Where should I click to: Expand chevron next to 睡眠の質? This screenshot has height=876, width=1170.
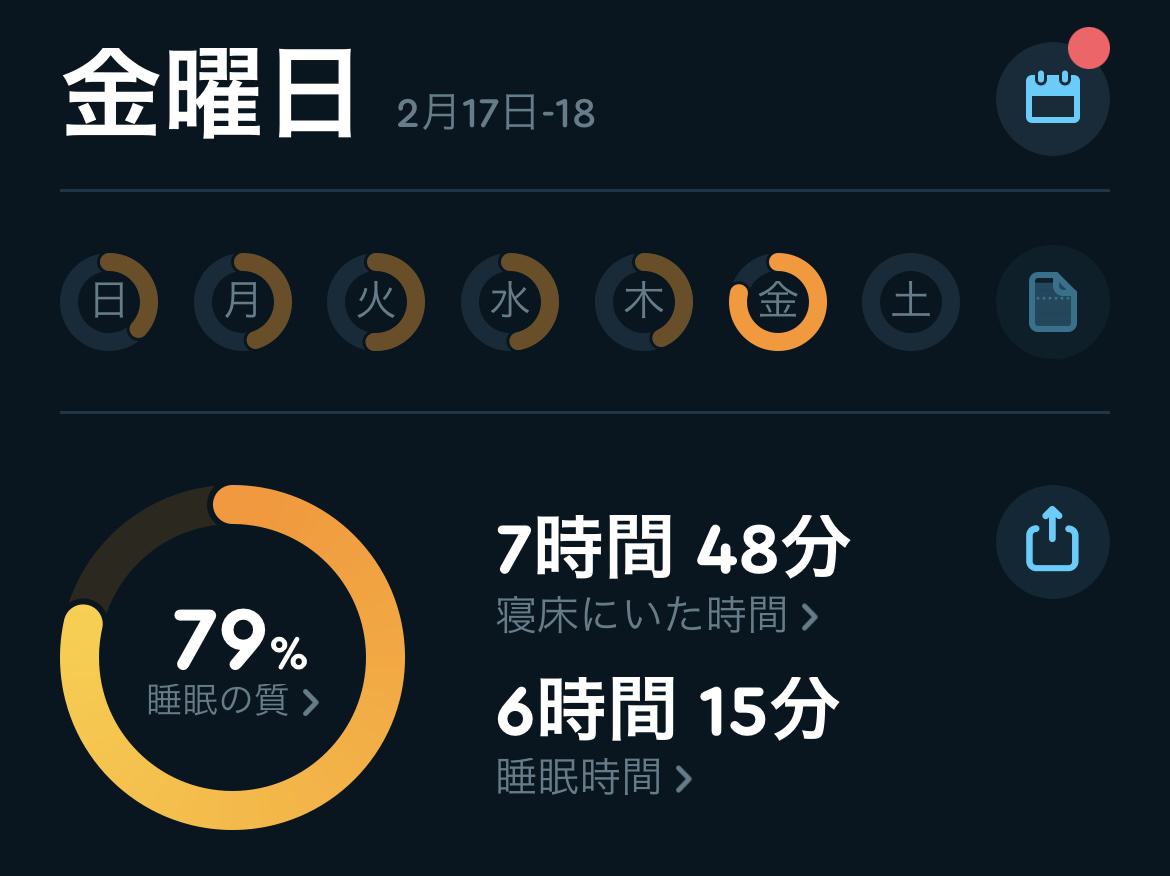coord(311,702)
